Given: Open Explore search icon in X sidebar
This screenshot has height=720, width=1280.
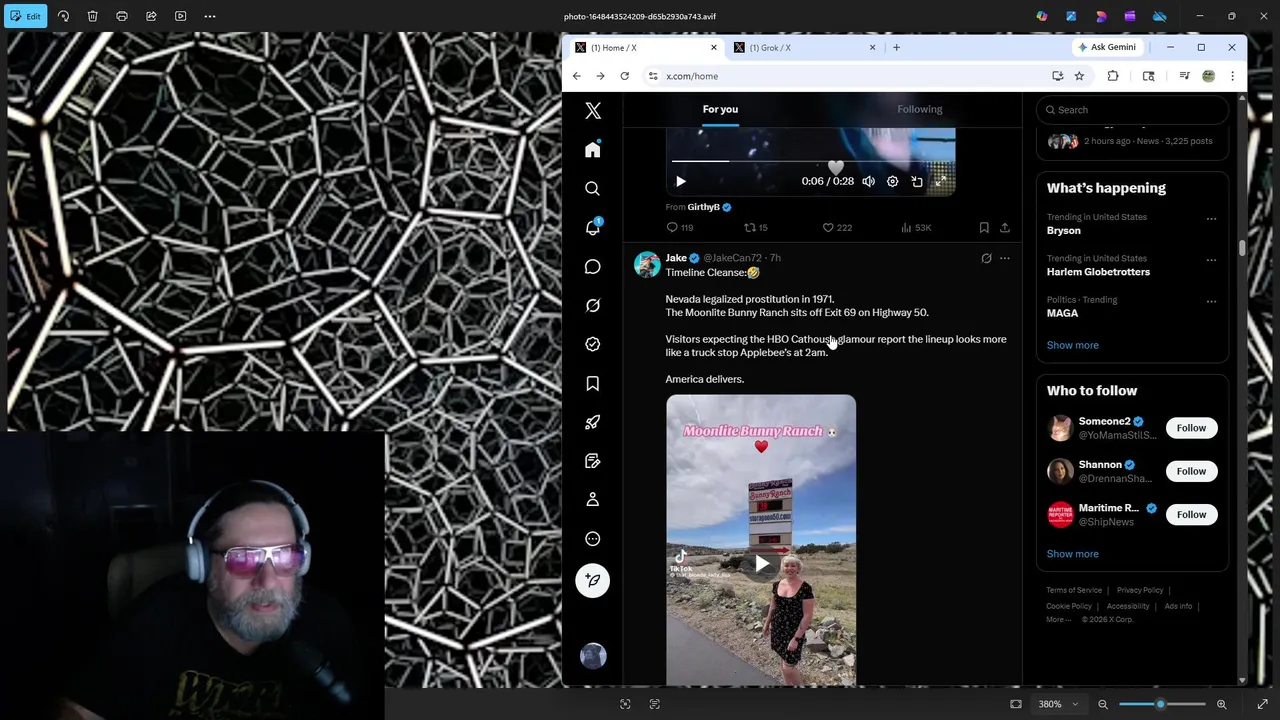Looking at the screenshot, I should [x=593, y=188].
